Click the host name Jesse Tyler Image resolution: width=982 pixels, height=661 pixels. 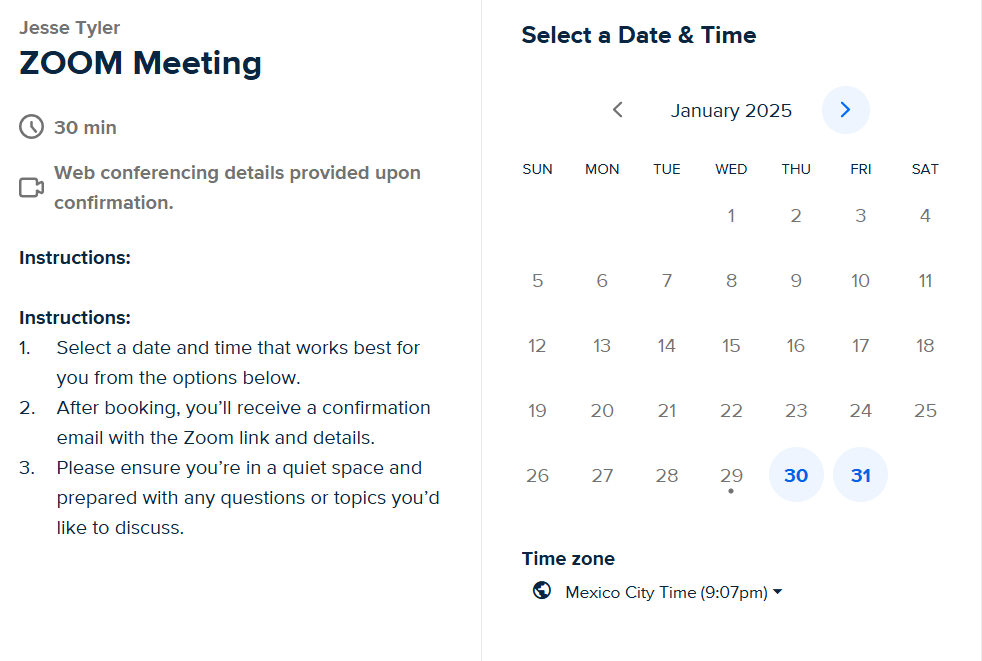[x=70, y=27]
